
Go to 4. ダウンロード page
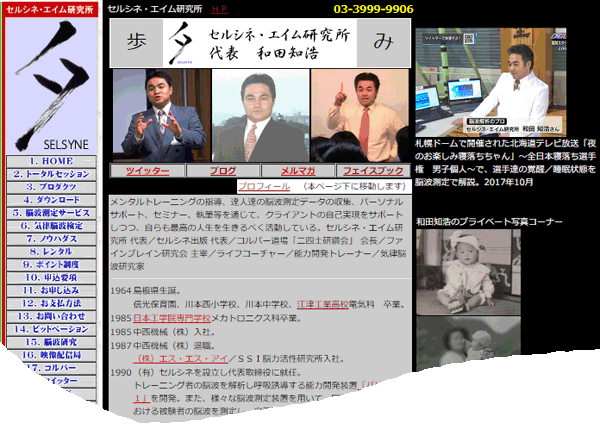51,200
